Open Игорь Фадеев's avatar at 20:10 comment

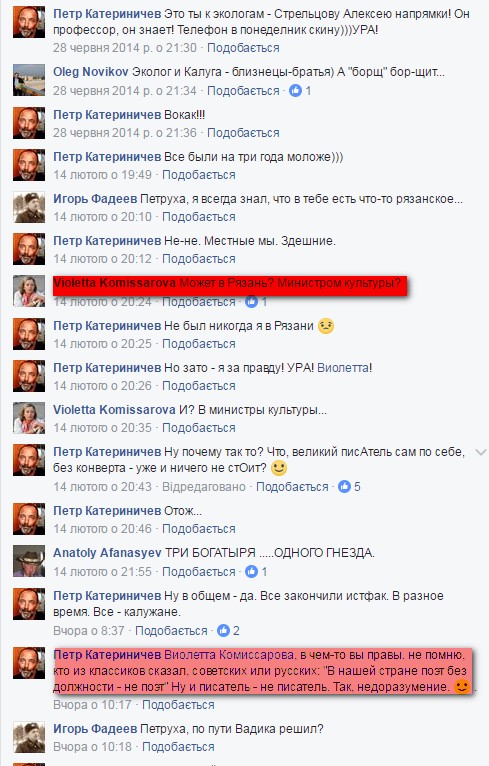tap(29, 207)
